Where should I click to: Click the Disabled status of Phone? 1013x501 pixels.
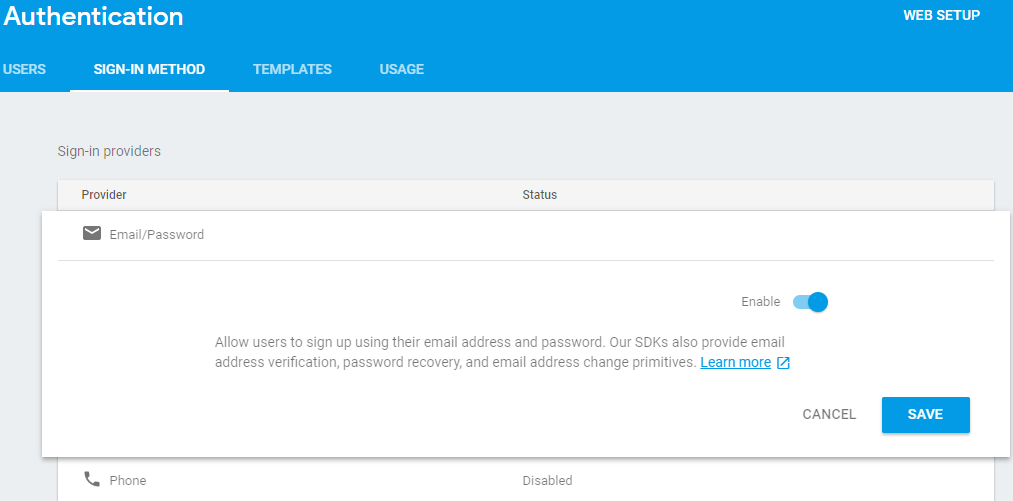tap(547, 481)
